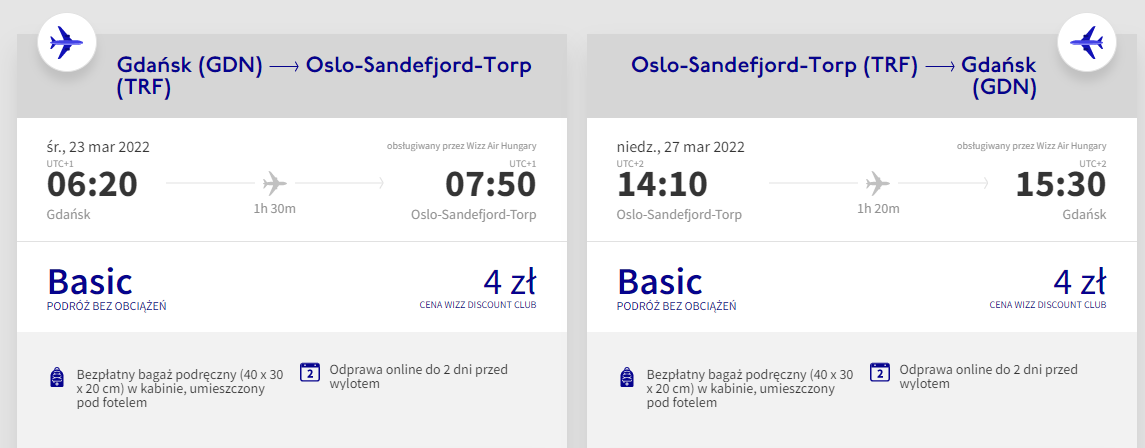
Task: Click the calendar check-in icon in the outbound card
Action: click(310, 372)
